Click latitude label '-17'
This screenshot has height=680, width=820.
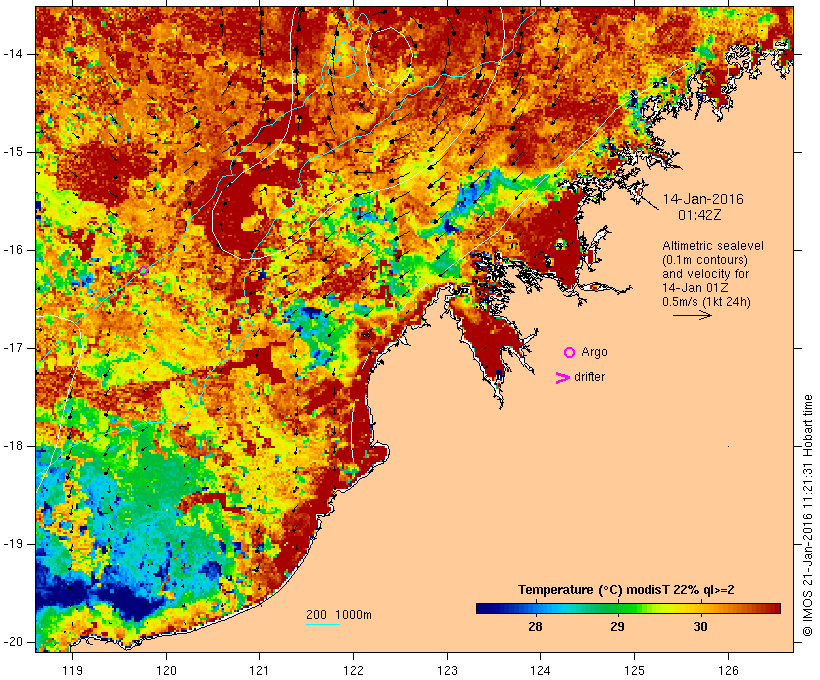tap(13, 348)
